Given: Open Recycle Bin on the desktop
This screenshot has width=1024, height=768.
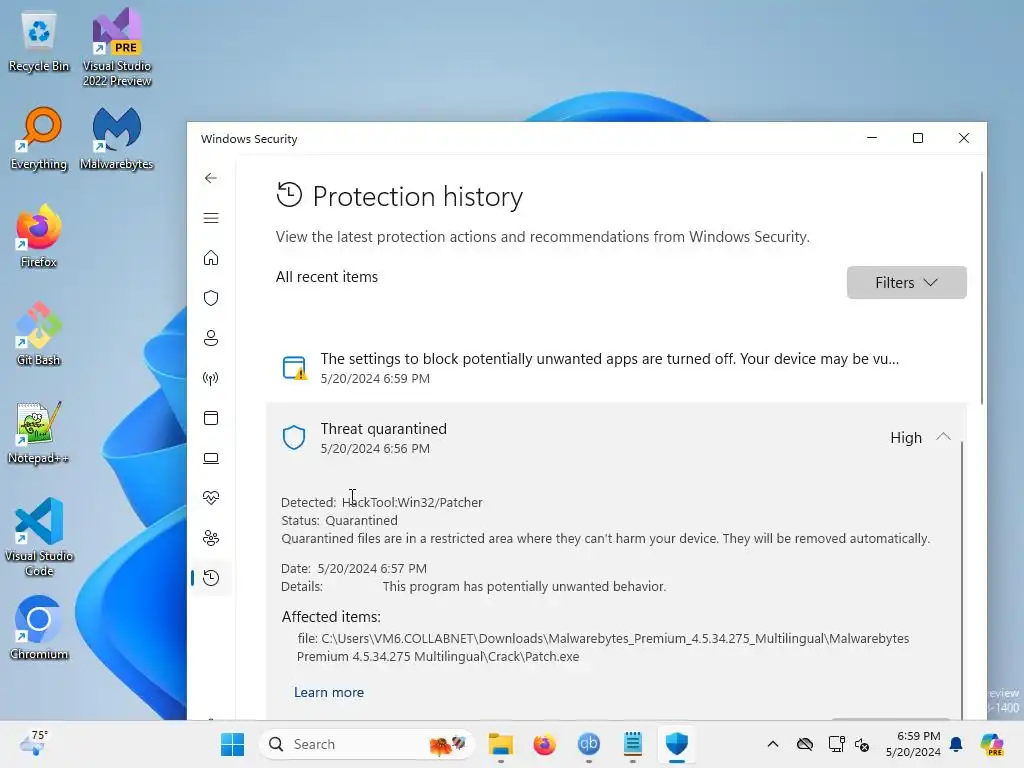Looking at the screenshot, I should pyautogui.click(x=39, y=42).
